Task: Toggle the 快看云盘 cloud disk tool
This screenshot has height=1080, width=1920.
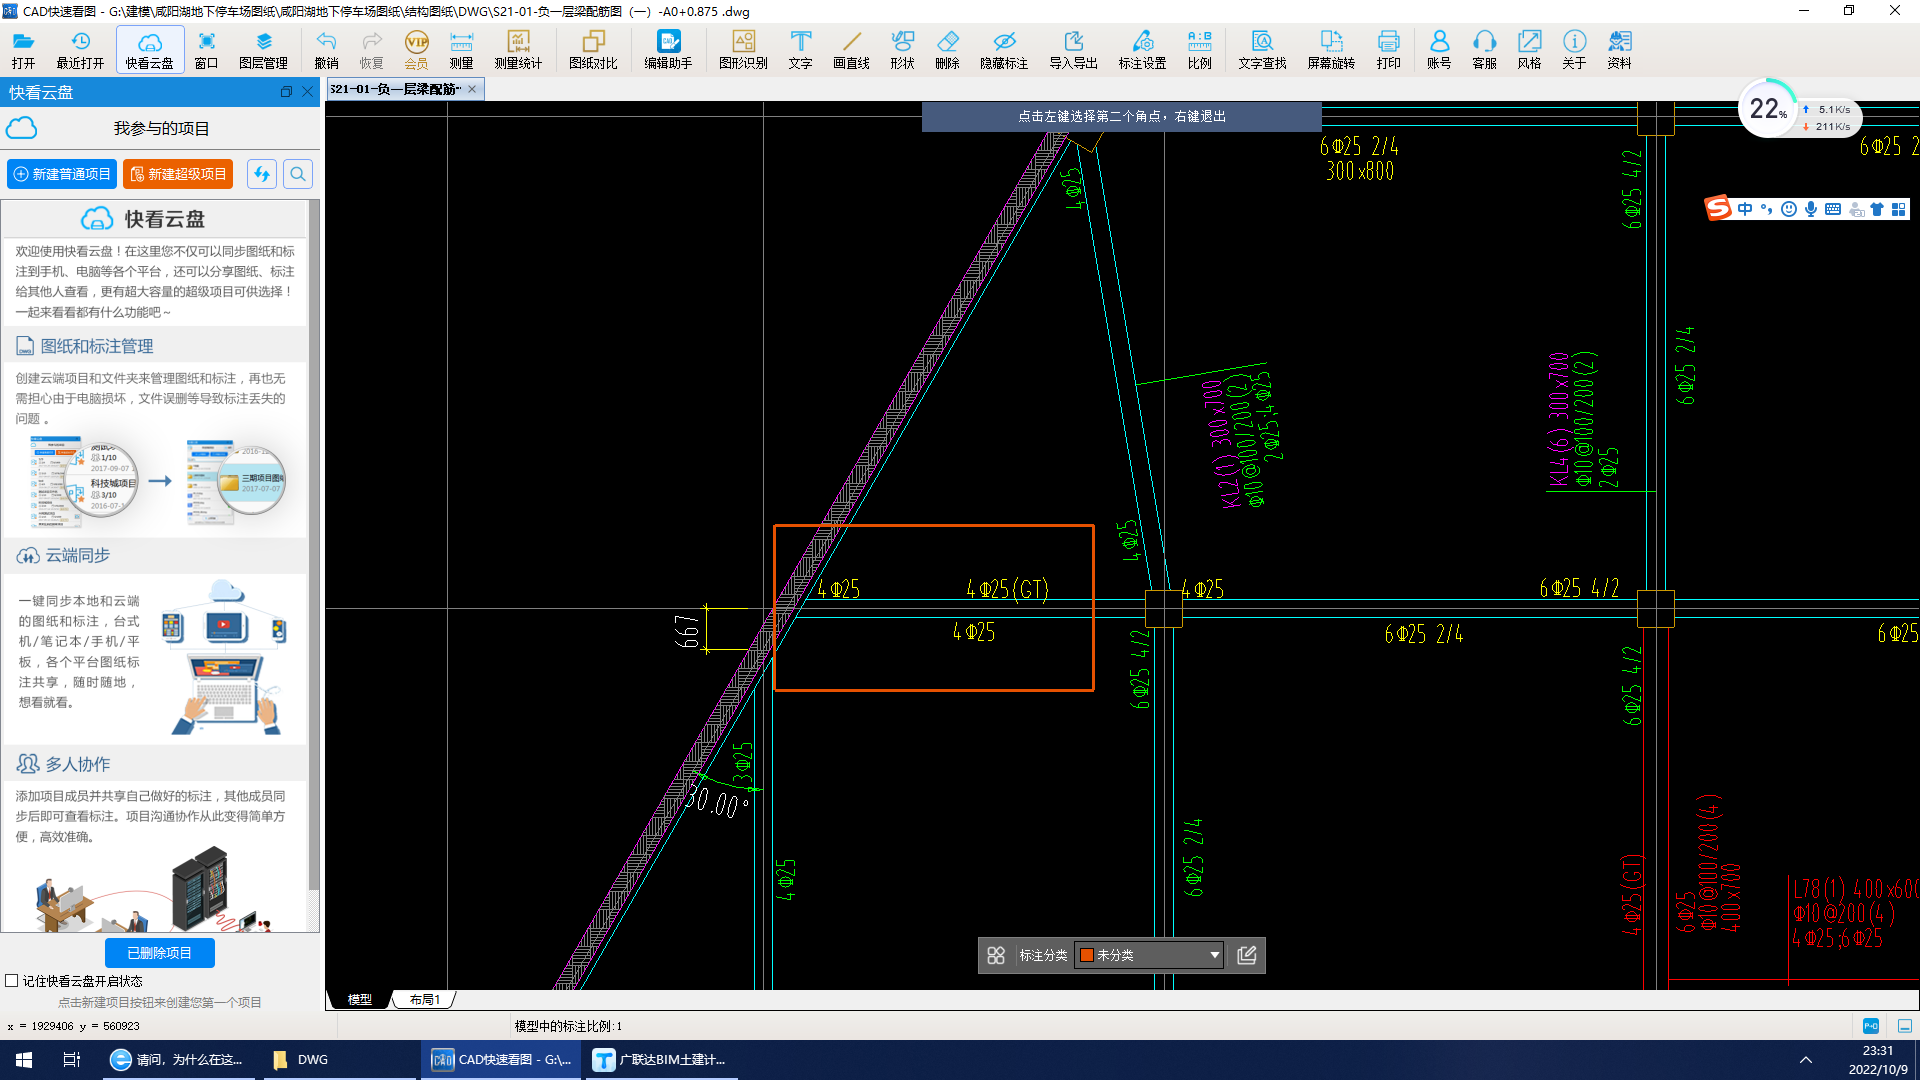Action: 149,49
